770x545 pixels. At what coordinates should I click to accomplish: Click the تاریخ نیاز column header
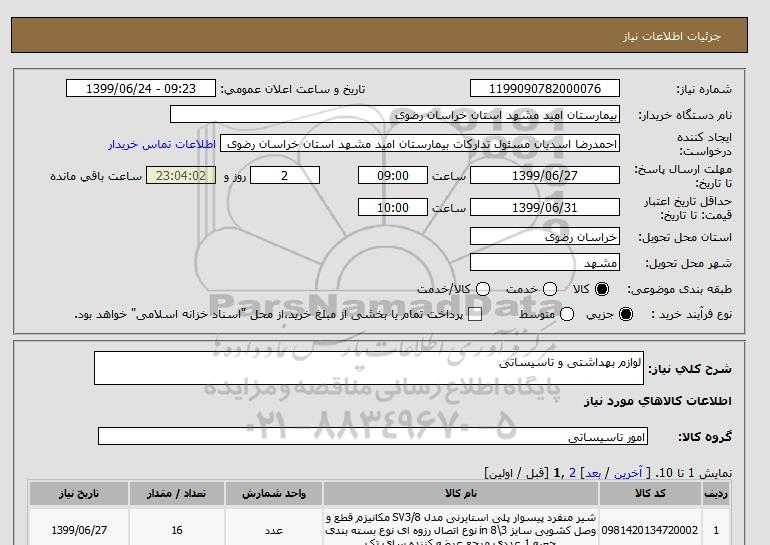coord(79,493)
